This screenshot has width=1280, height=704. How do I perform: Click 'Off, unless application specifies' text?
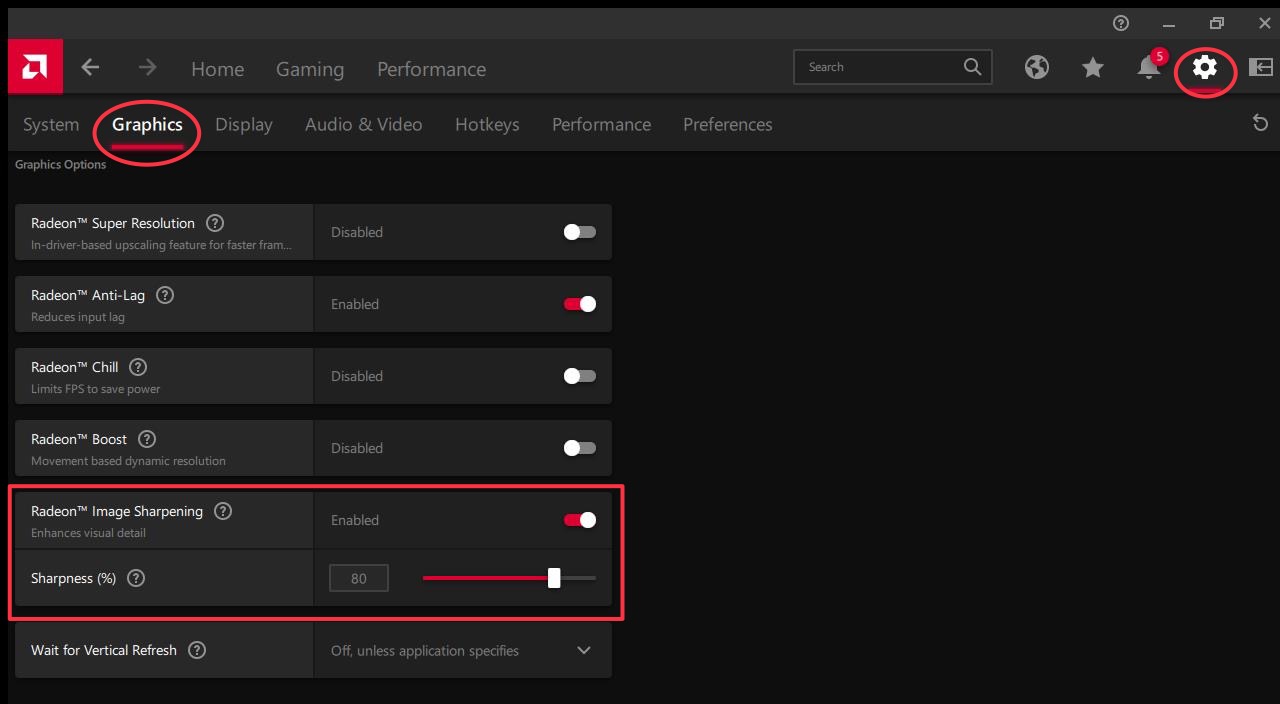[x=425, y=650]
